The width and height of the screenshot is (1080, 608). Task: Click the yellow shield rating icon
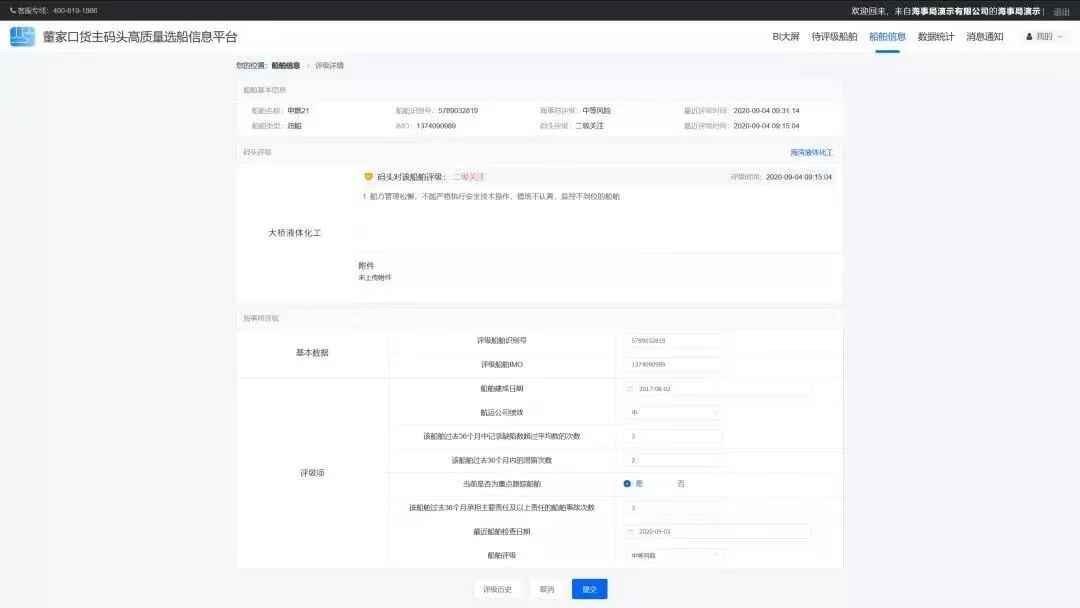tap(368, 176)
